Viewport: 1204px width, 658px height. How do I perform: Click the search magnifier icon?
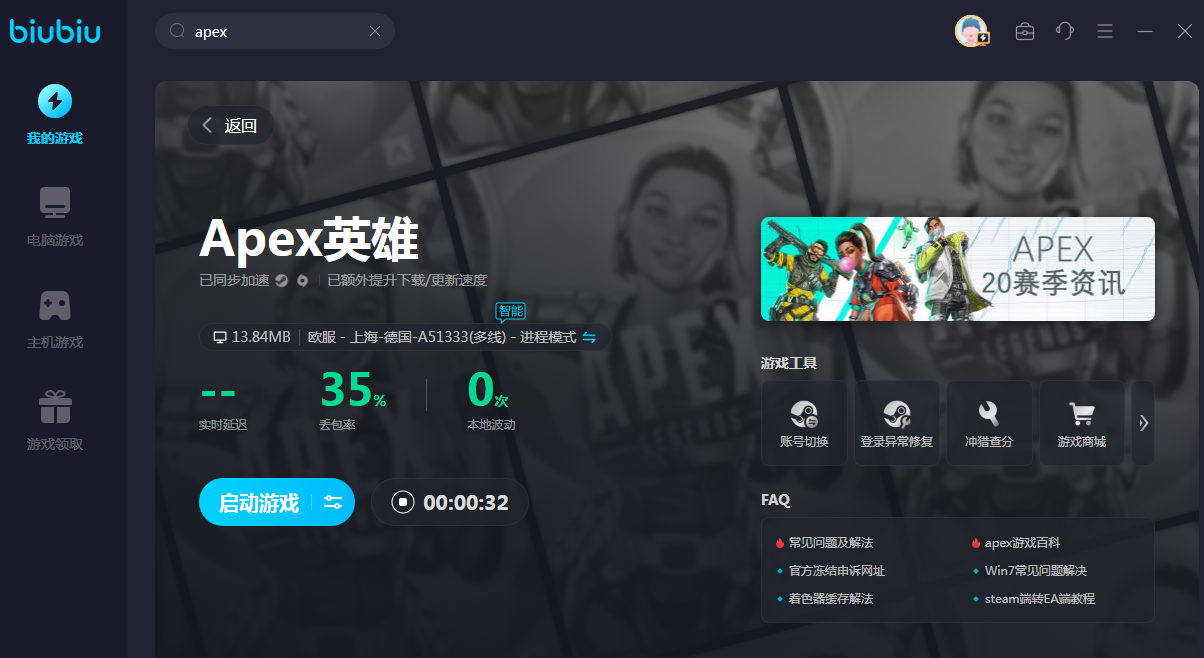click(x=178, y=31)
